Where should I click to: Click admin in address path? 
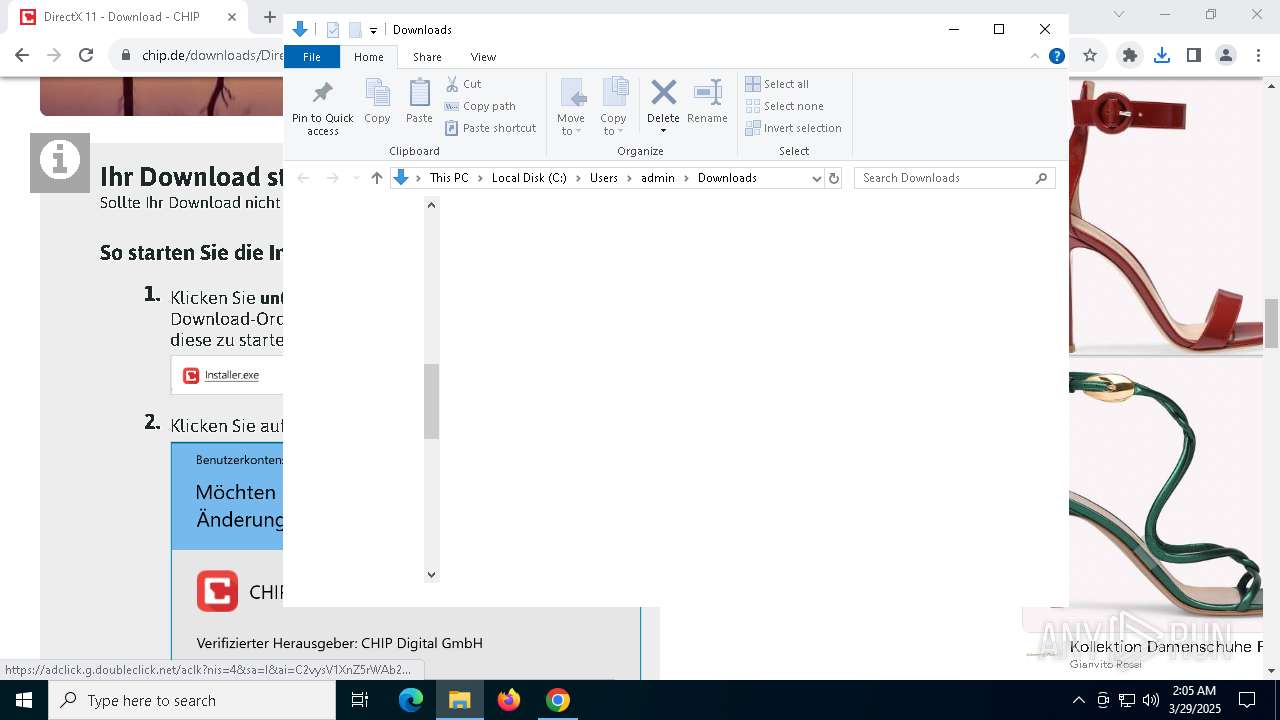(658, 178)
